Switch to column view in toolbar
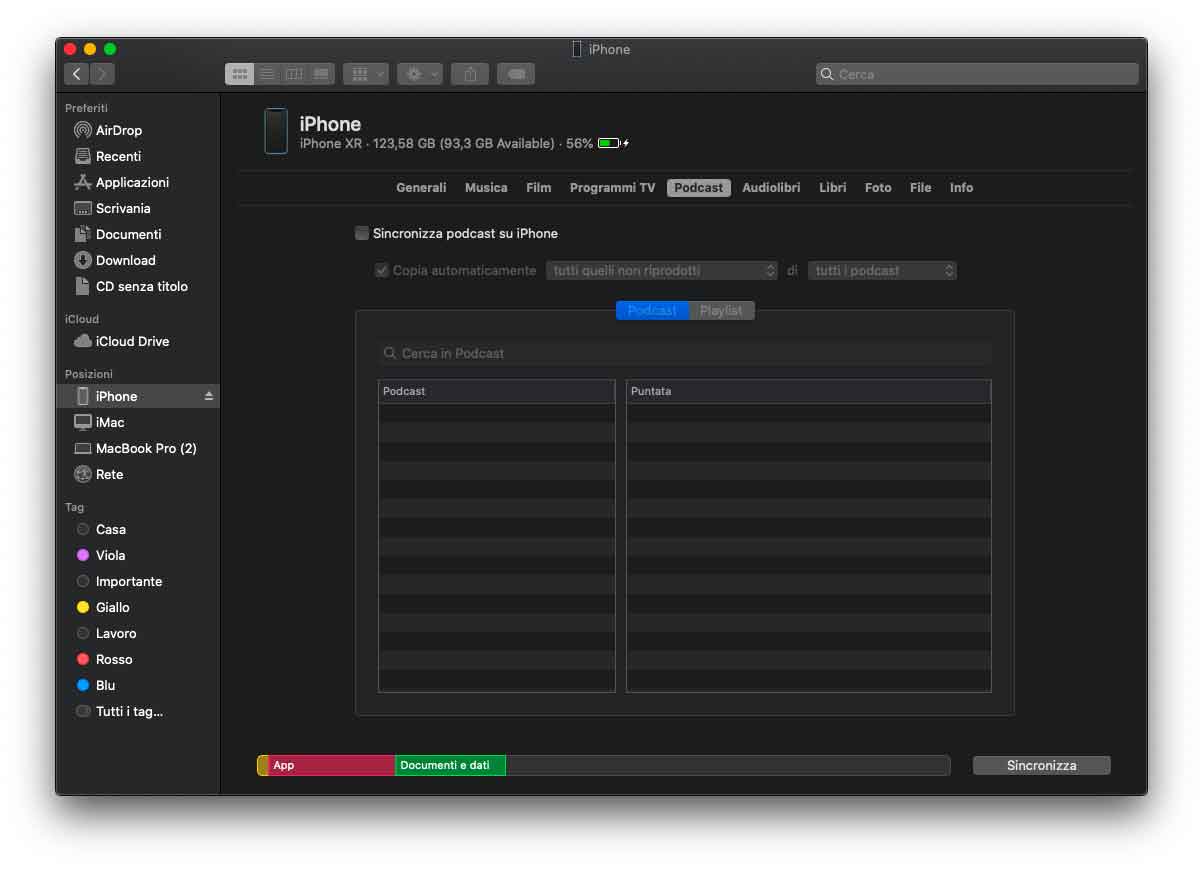This screenshot has height=869, width=1203. (x=294, y=74)
